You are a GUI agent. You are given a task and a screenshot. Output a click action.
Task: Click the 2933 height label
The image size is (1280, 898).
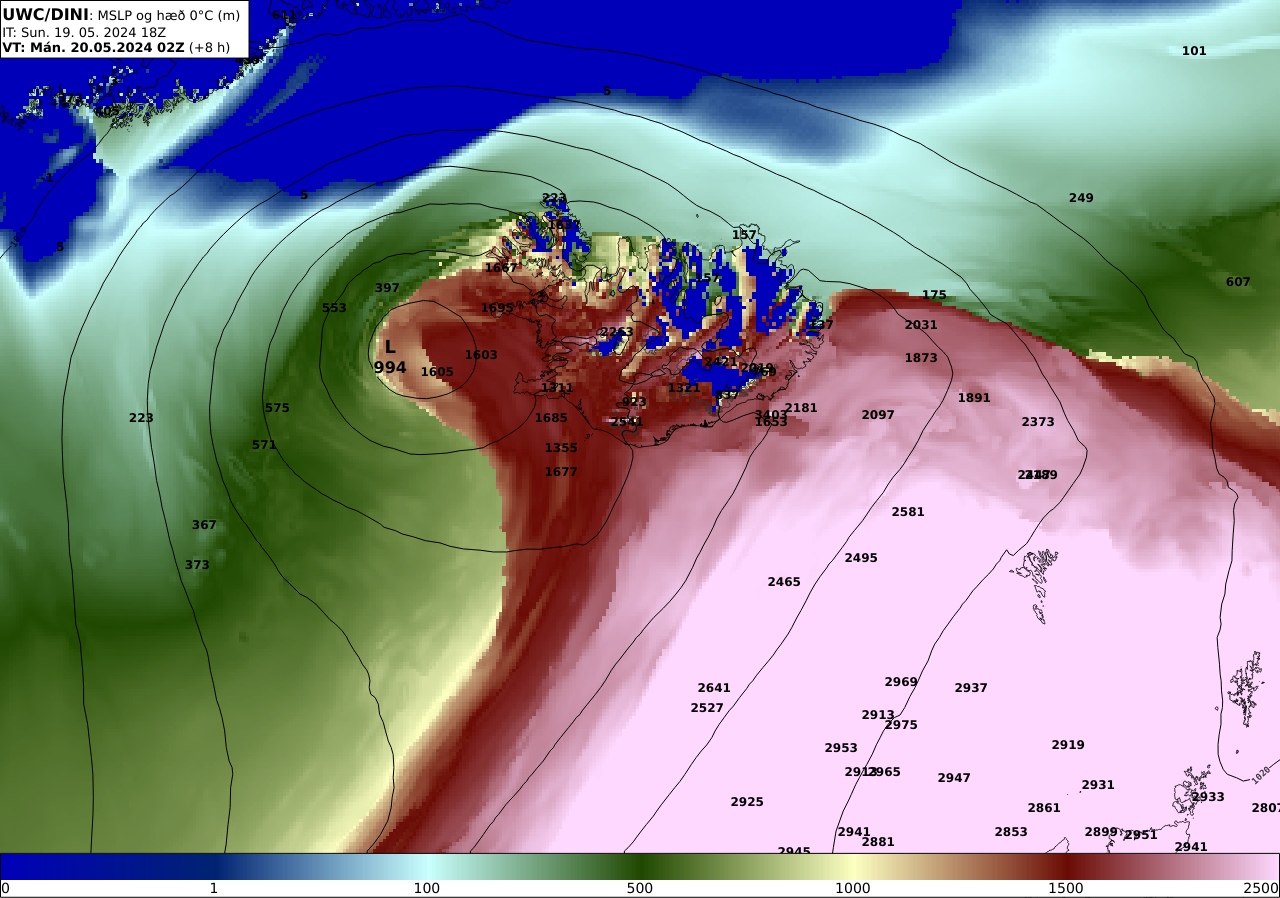(x=1208, y=797)
